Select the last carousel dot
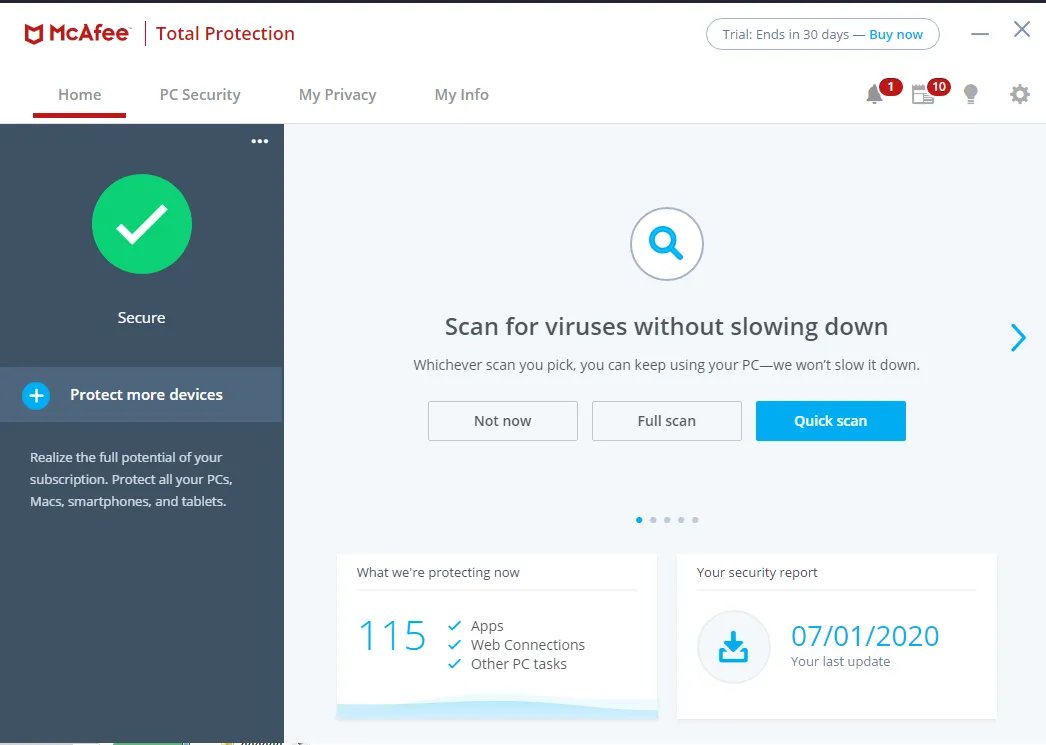Image resolution: width=1046 pixels, height=745 pixels. (x=695, y=520)
